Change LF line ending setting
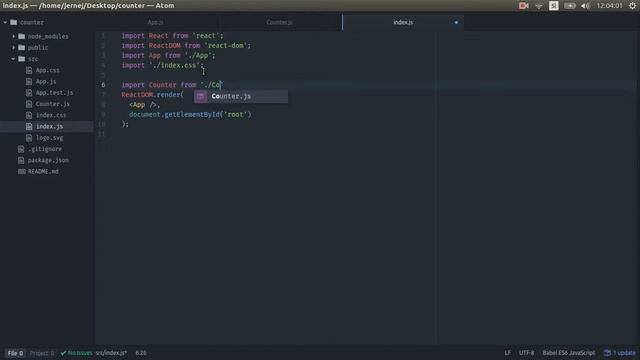Image resolution: width=640 pixels, height=360 pixels. [507, 353]
